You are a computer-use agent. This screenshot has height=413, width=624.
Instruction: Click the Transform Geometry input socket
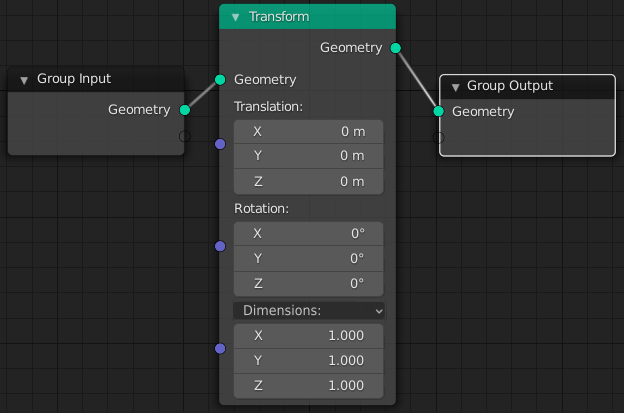pyautogui.click(x=220, y=80)
